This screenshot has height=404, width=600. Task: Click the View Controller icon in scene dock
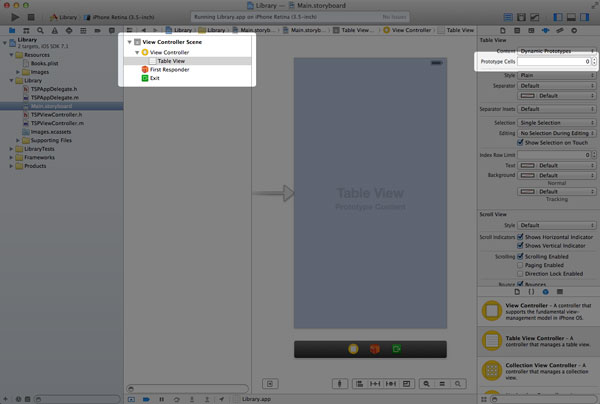point(353,349)
